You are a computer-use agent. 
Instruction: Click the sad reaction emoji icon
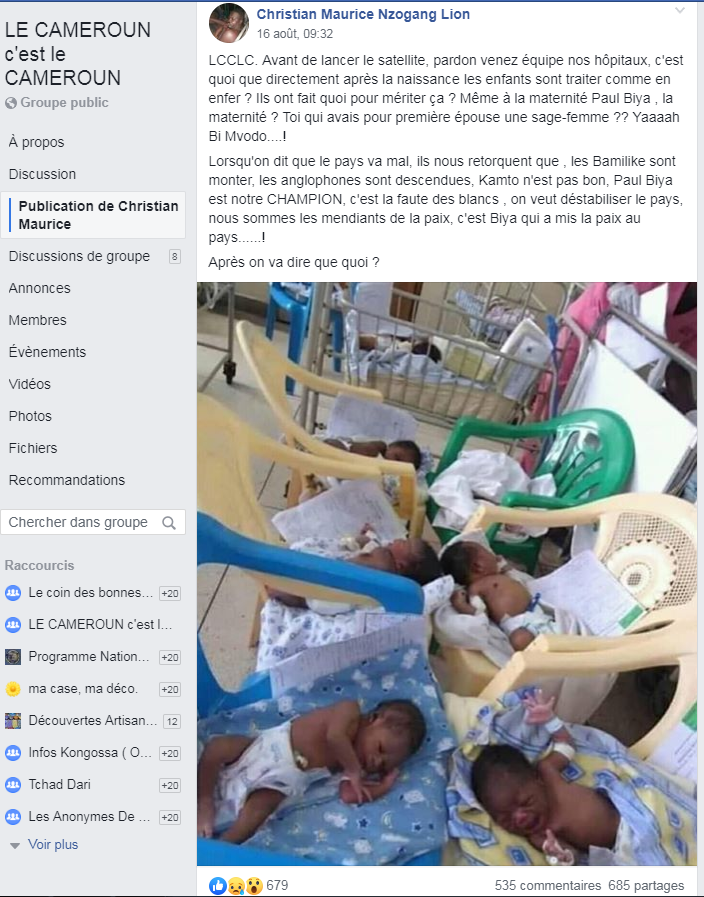(236, 886)
